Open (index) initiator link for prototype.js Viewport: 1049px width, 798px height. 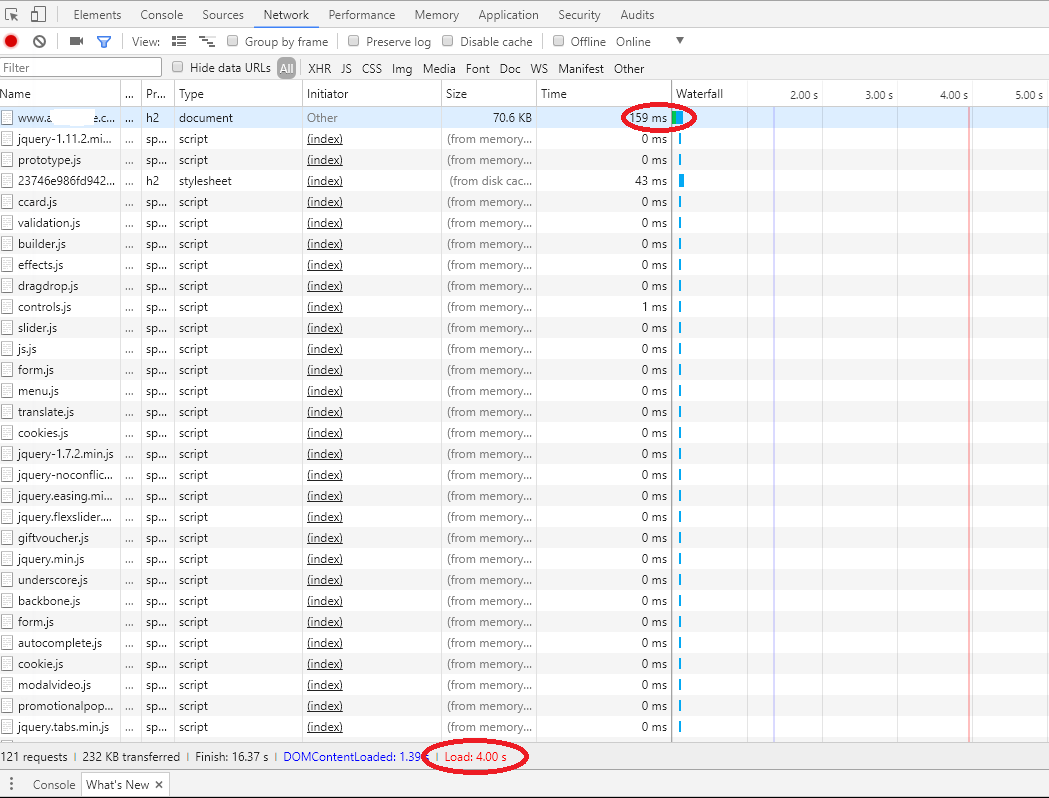click(324, 160)
